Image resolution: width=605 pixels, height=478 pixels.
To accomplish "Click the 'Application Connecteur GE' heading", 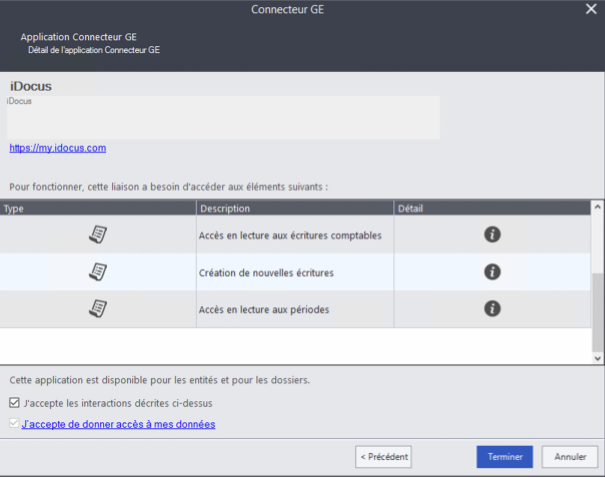I will pos(79,37).
